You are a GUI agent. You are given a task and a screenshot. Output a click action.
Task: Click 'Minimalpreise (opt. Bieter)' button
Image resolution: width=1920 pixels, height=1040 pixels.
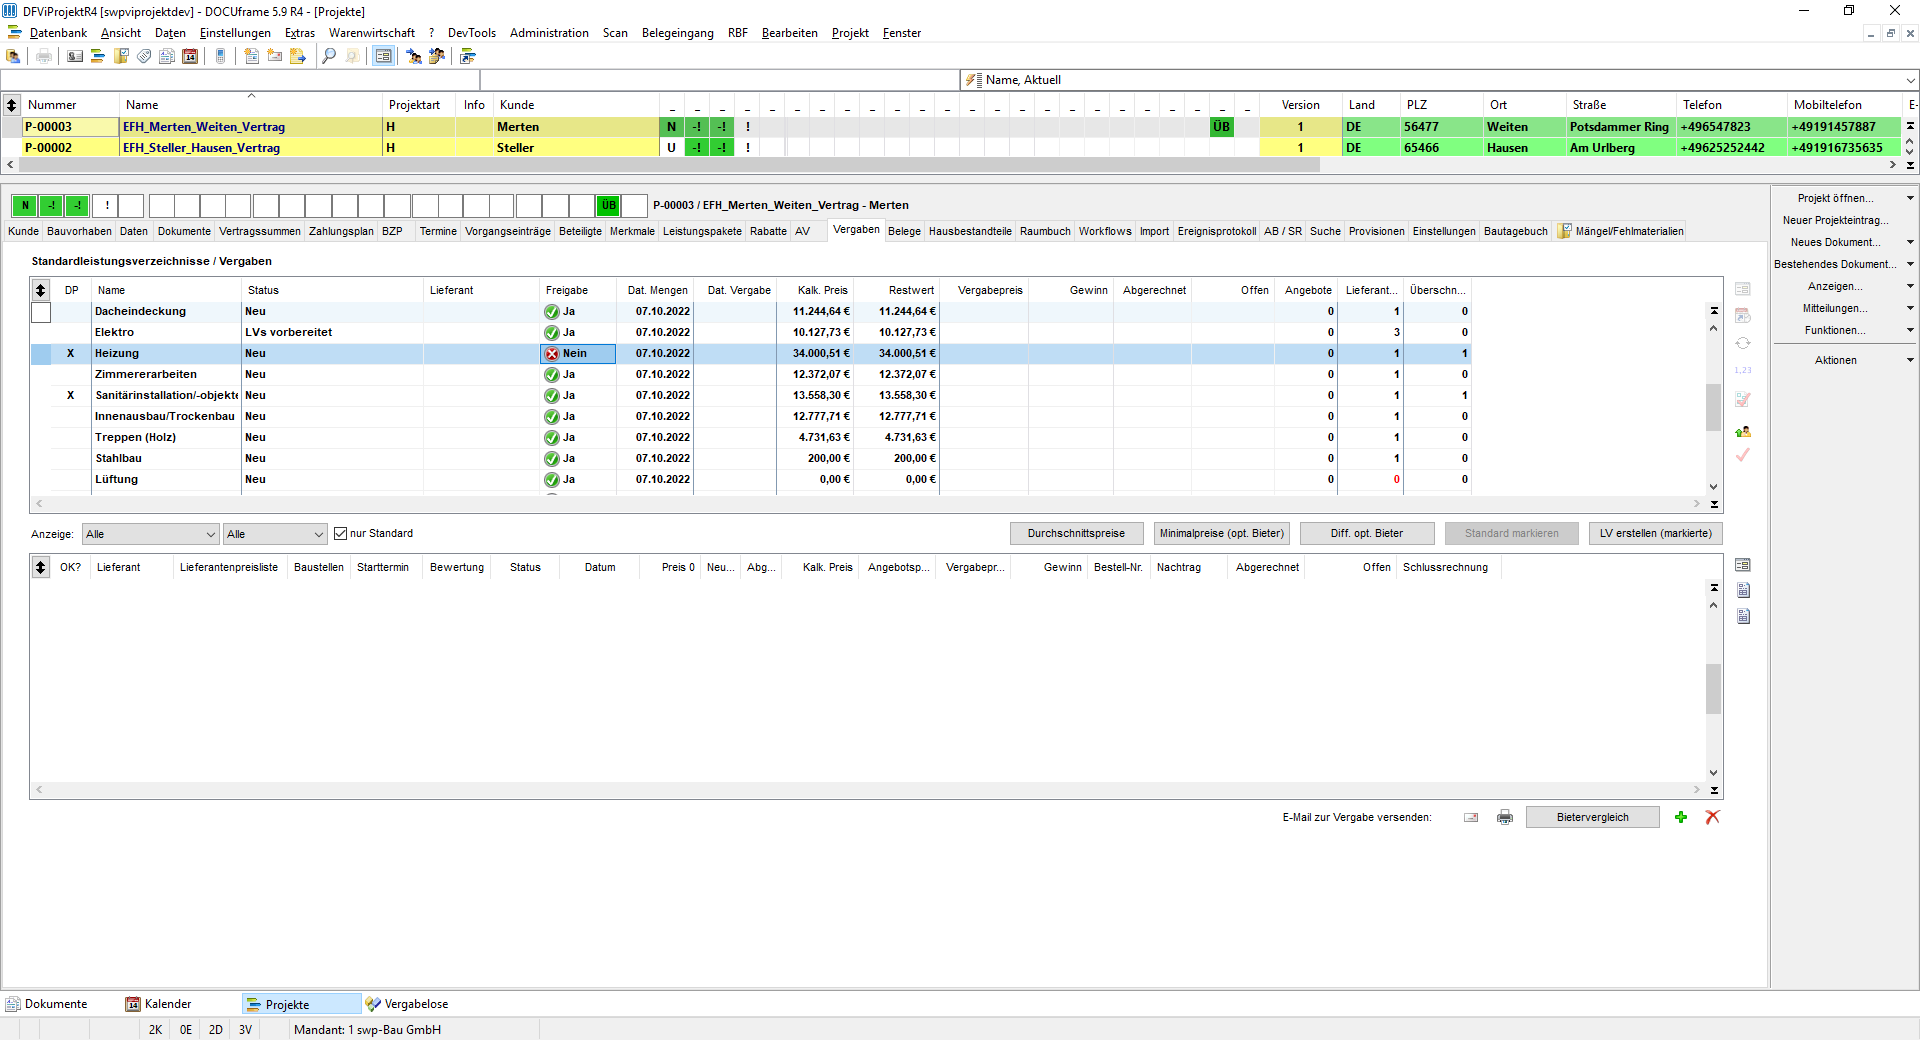click(1221, 533)
